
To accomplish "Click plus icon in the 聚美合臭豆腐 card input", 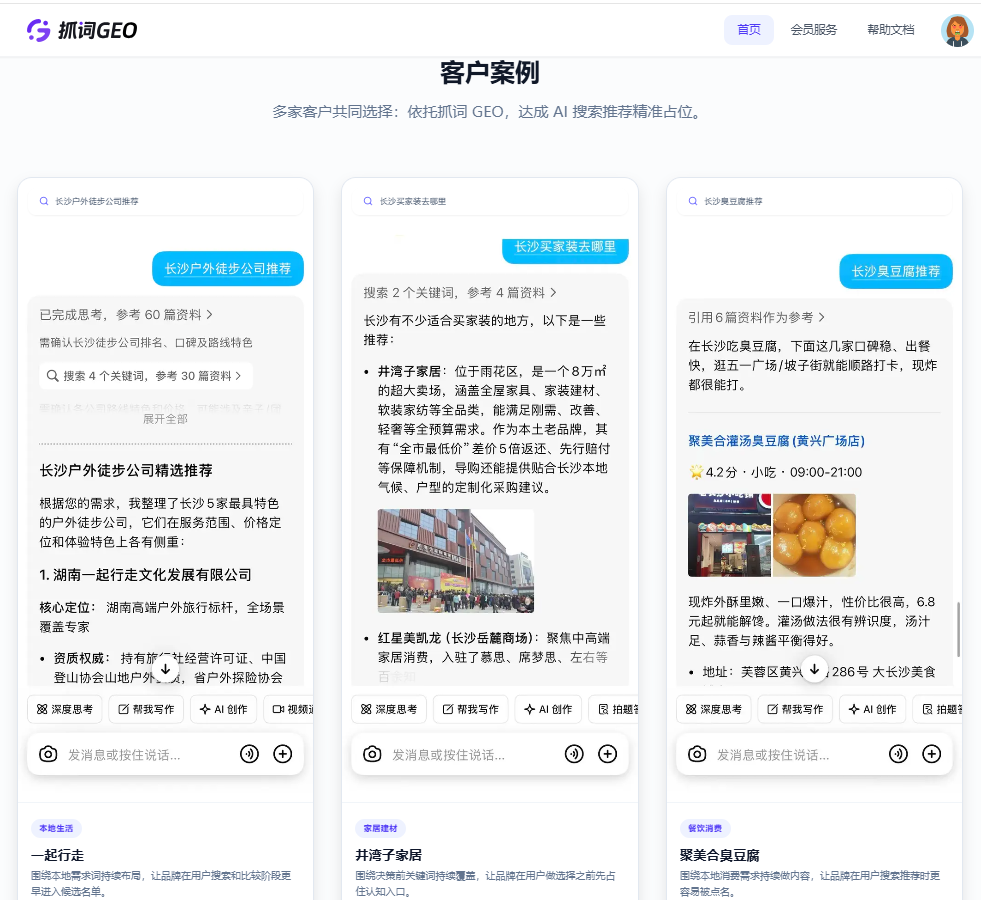I will 932,754.
